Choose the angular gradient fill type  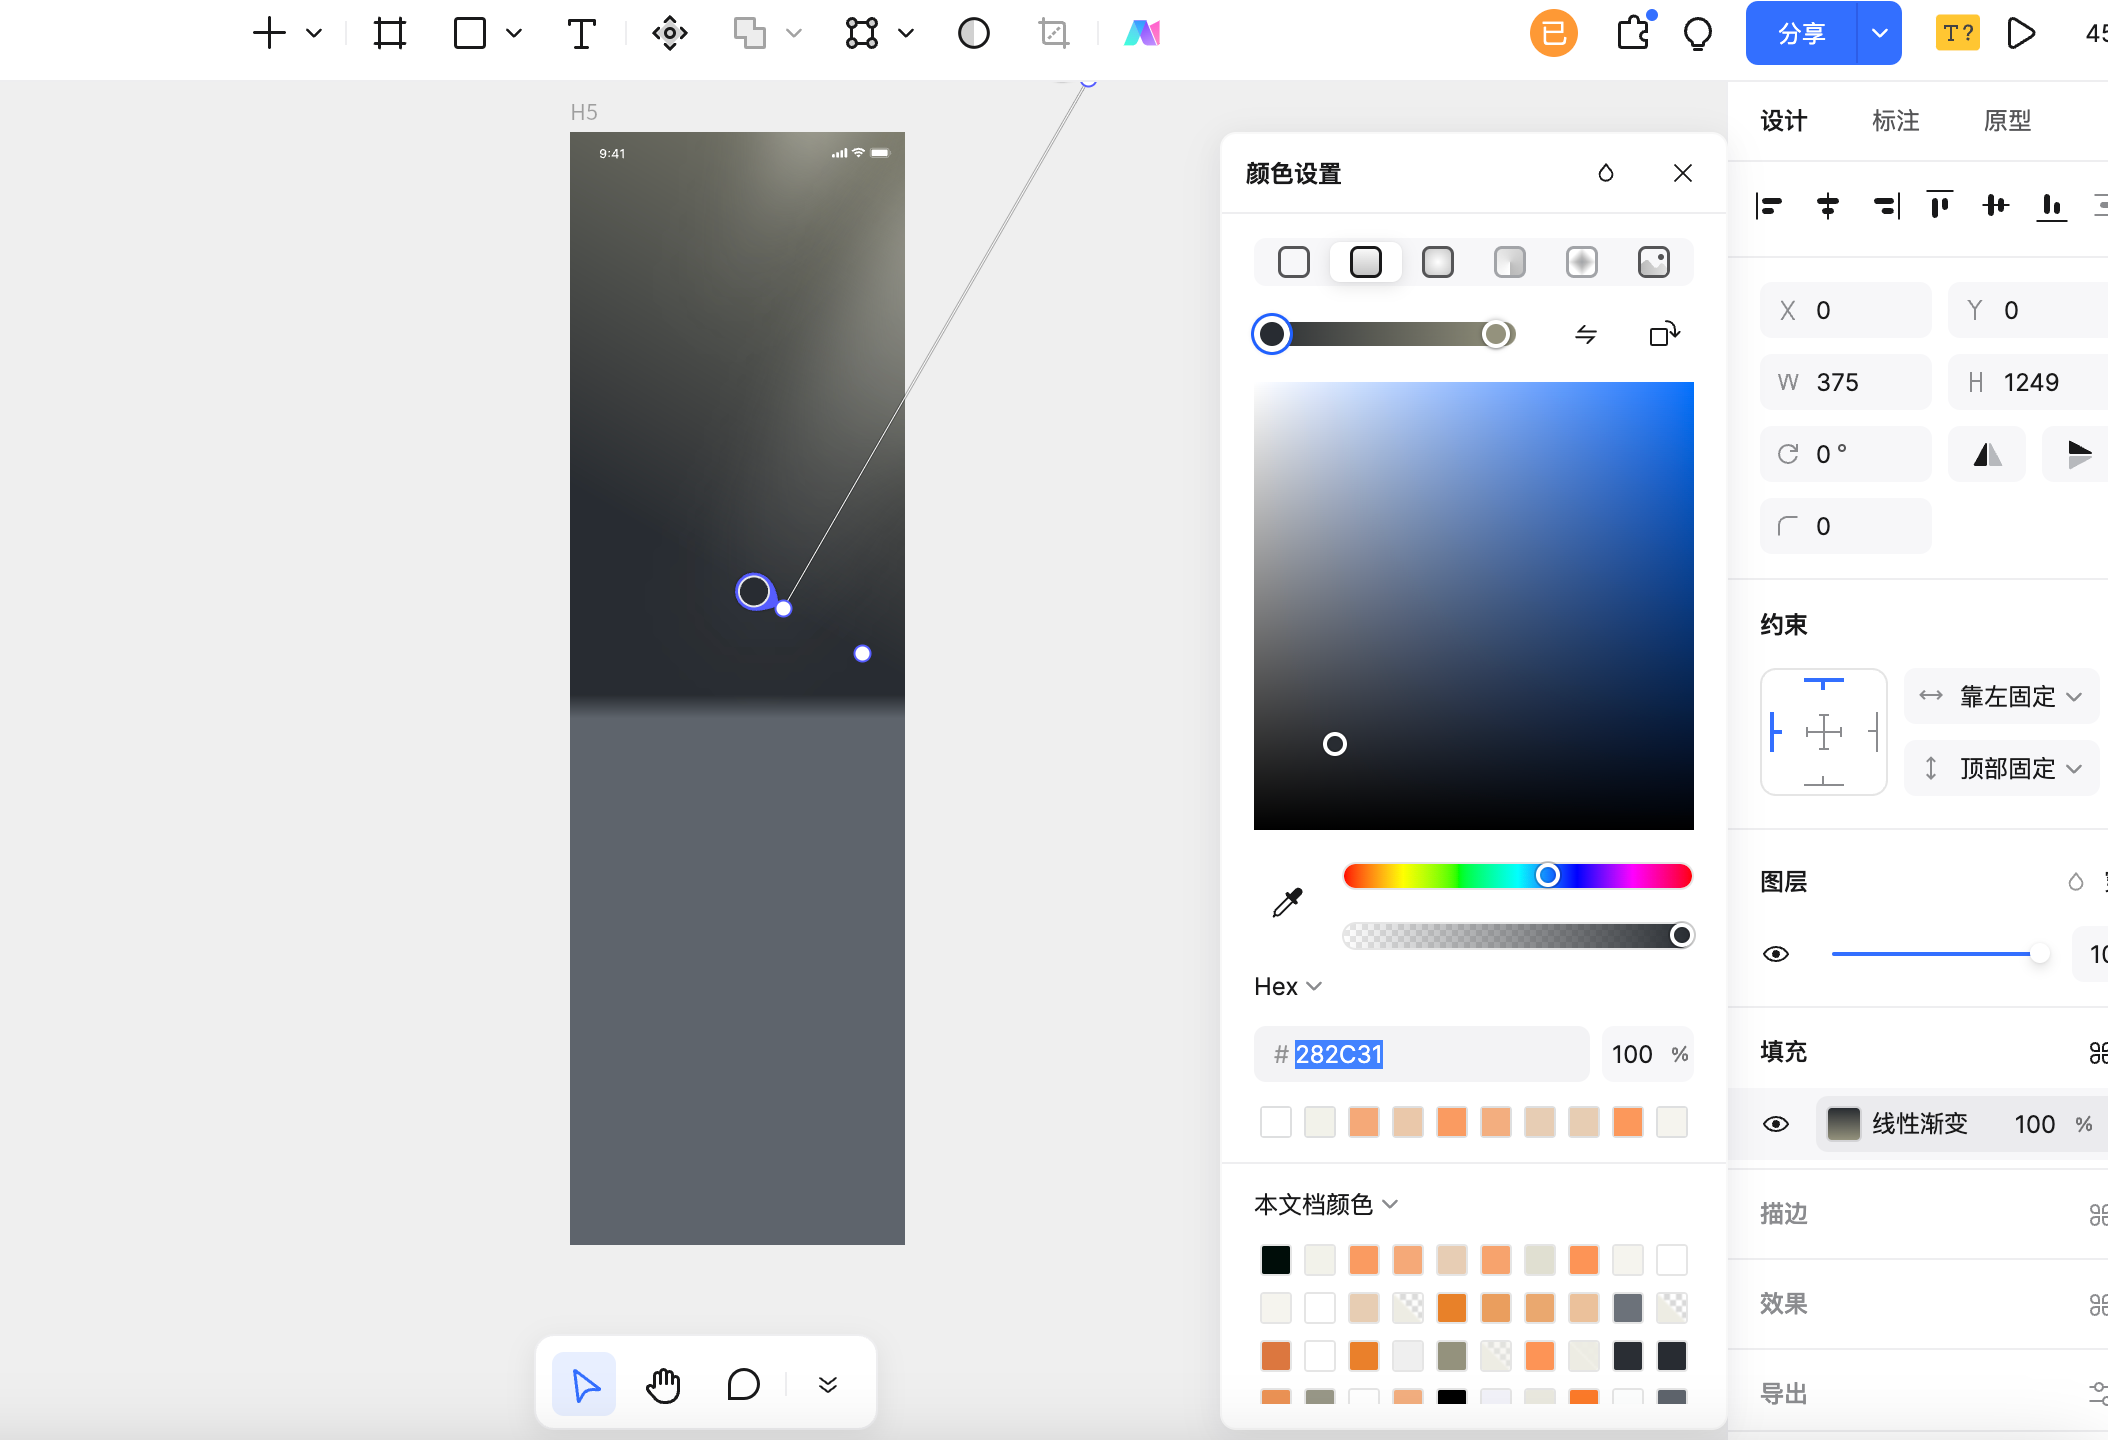click(1509, 262)
